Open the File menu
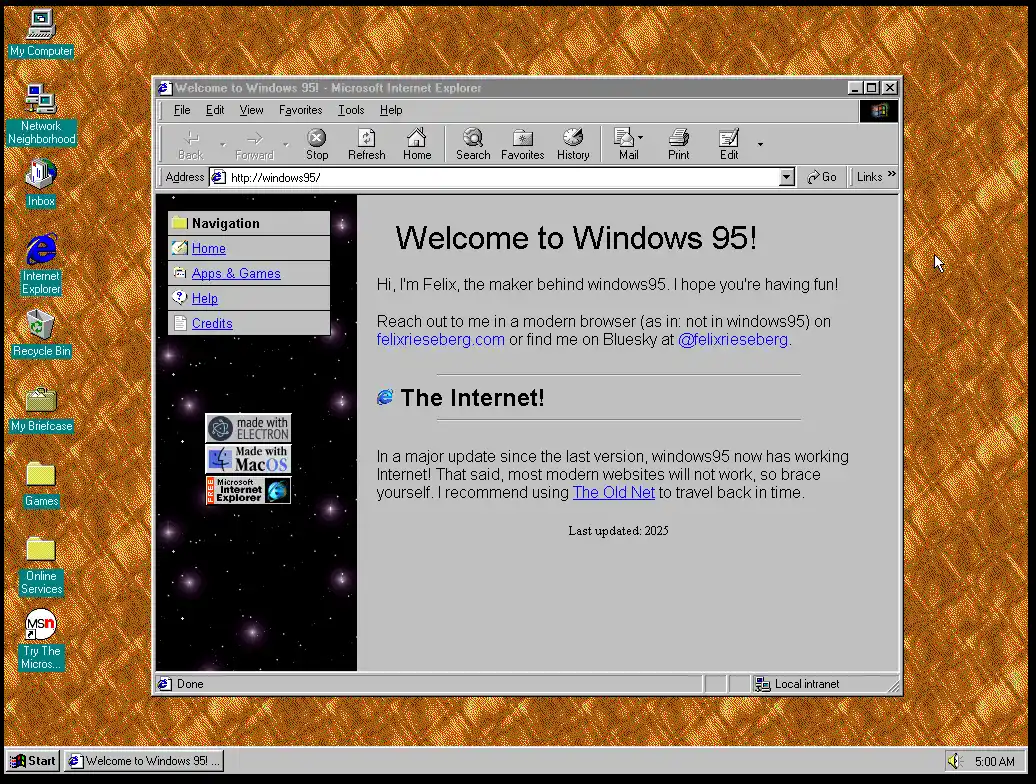This screenshot has height=784, width=1036. point(182,110)
